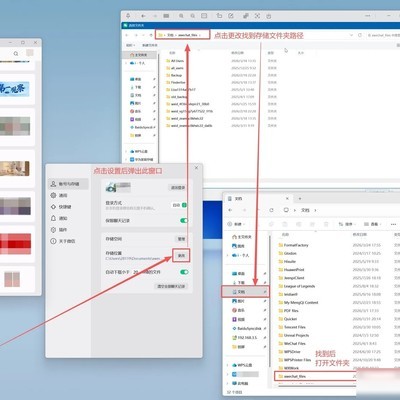400x400 pixels.
Task: Click the 退出登录 logout button
Action: click(x=178, y=188)
